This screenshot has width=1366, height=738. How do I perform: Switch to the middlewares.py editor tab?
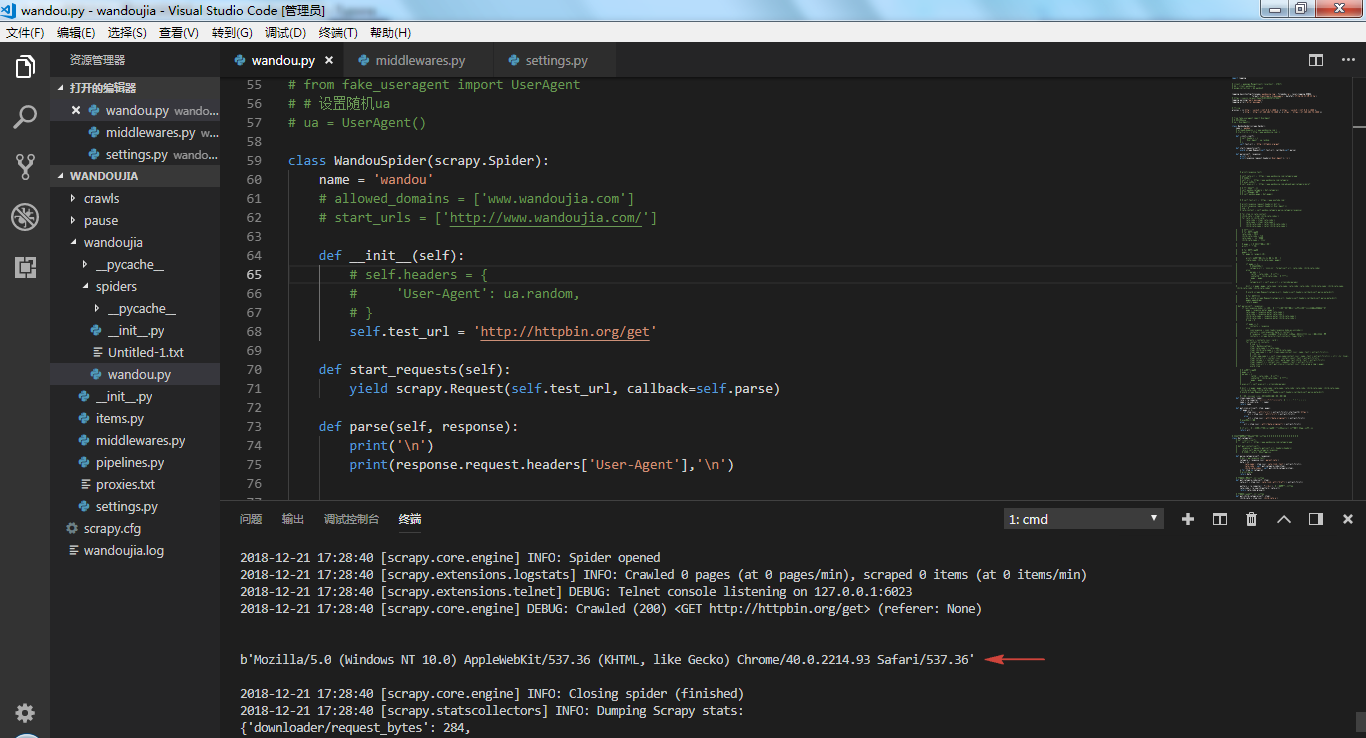(x=420, y=60)
